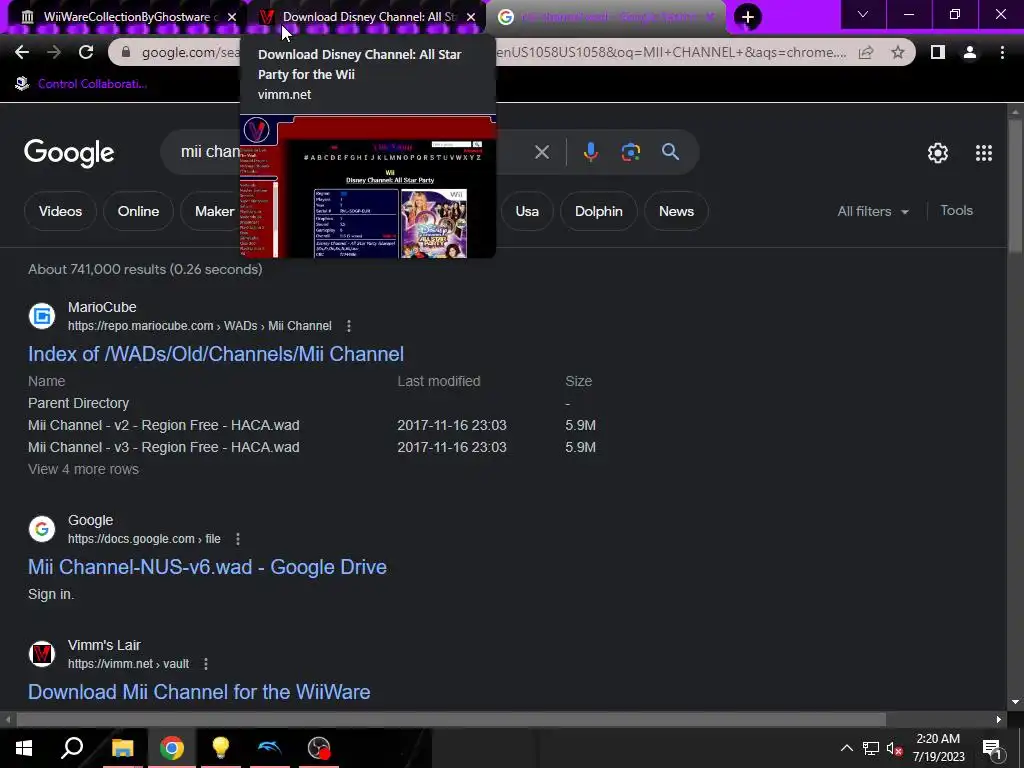This screenshot has height=768, width=1024.
Task: Click the MarioCube site favicon
Action: coord(42,316)
